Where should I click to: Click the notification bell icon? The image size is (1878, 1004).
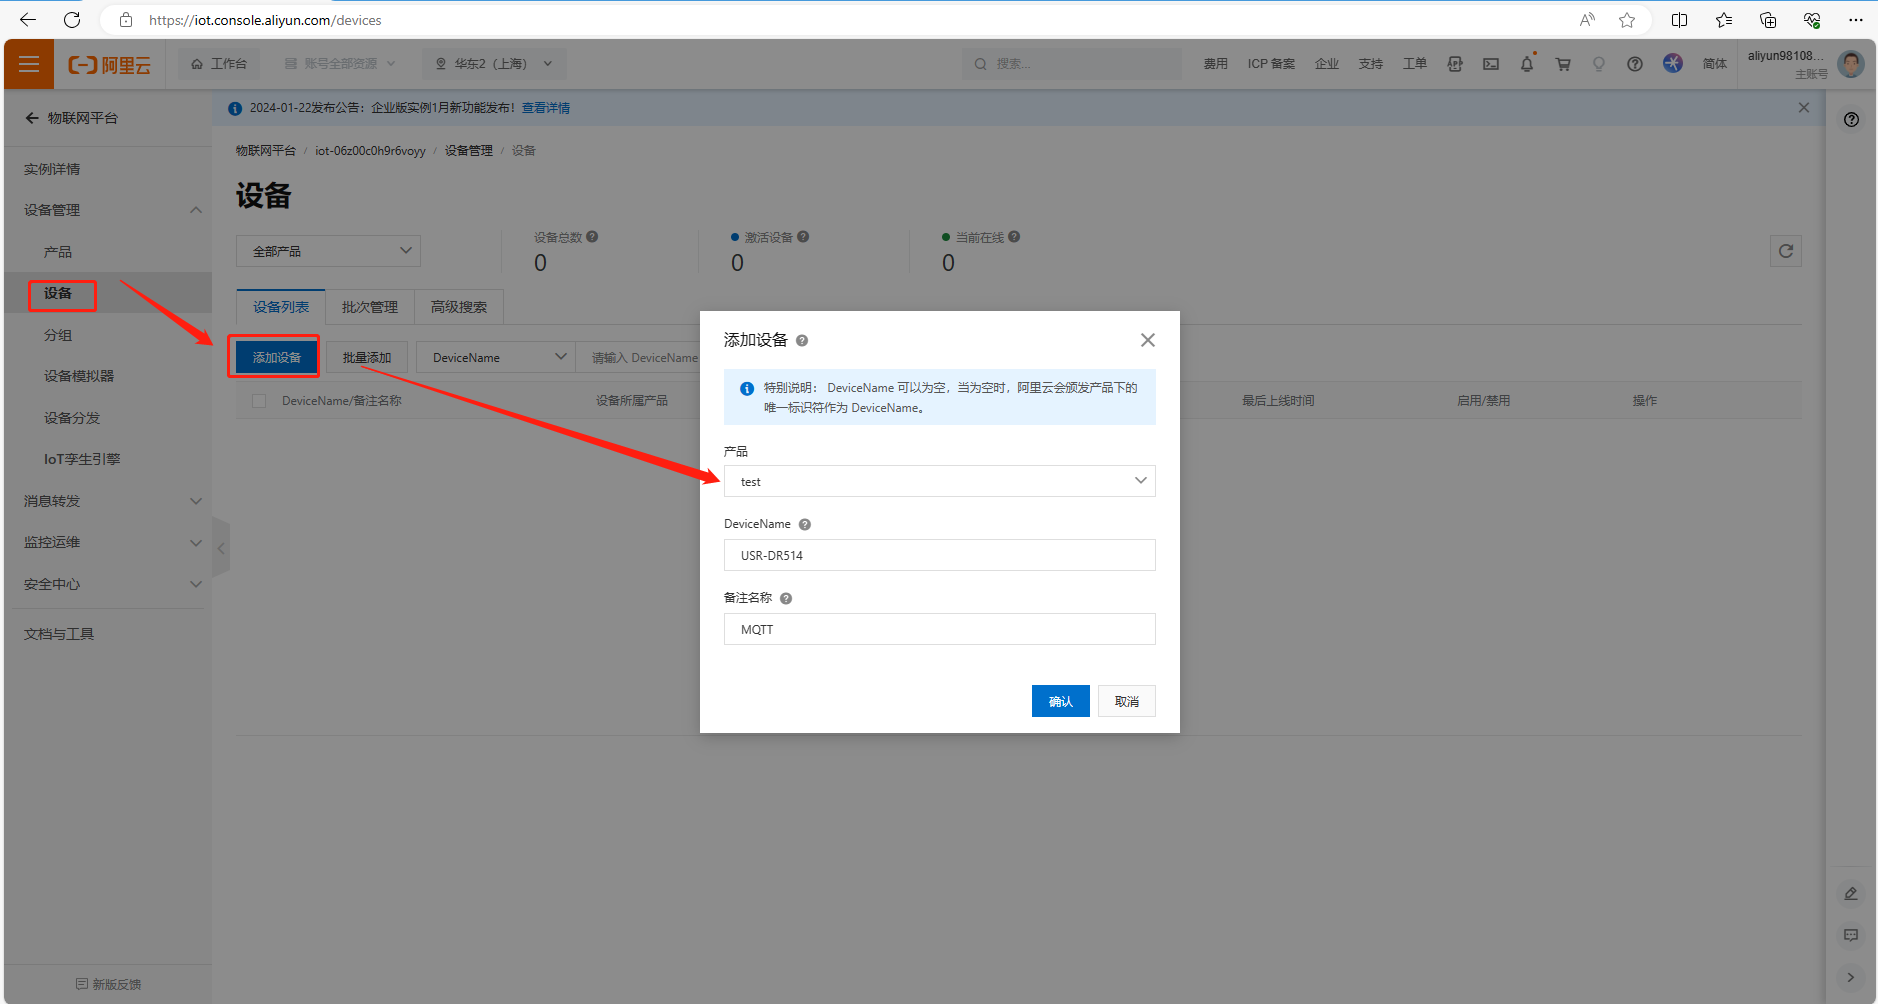pyautogui.click(x=1526, y=64)
